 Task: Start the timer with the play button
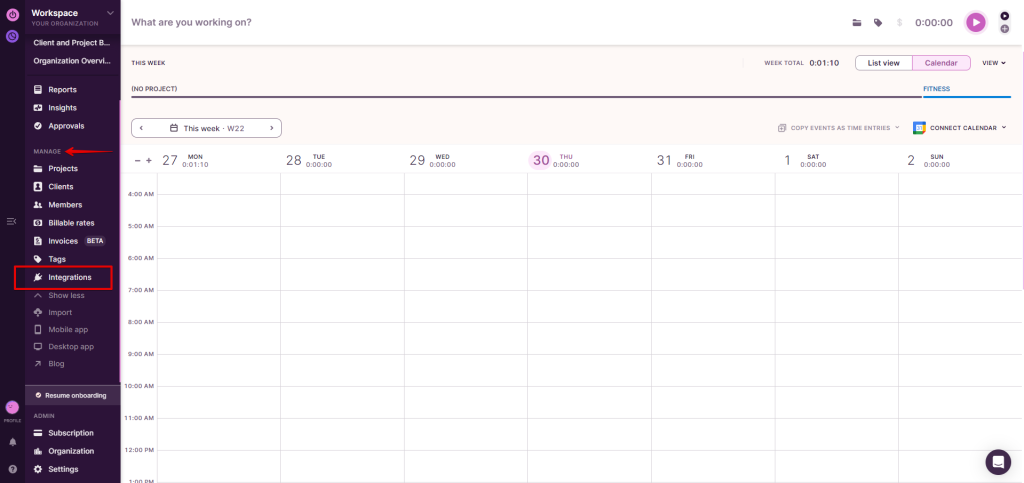tap(975, 22)
